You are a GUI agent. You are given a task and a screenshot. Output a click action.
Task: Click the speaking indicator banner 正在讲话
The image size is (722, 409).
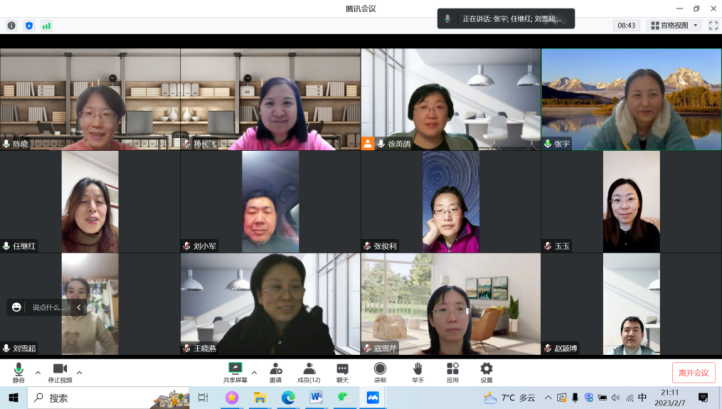[x=506, y=18]
